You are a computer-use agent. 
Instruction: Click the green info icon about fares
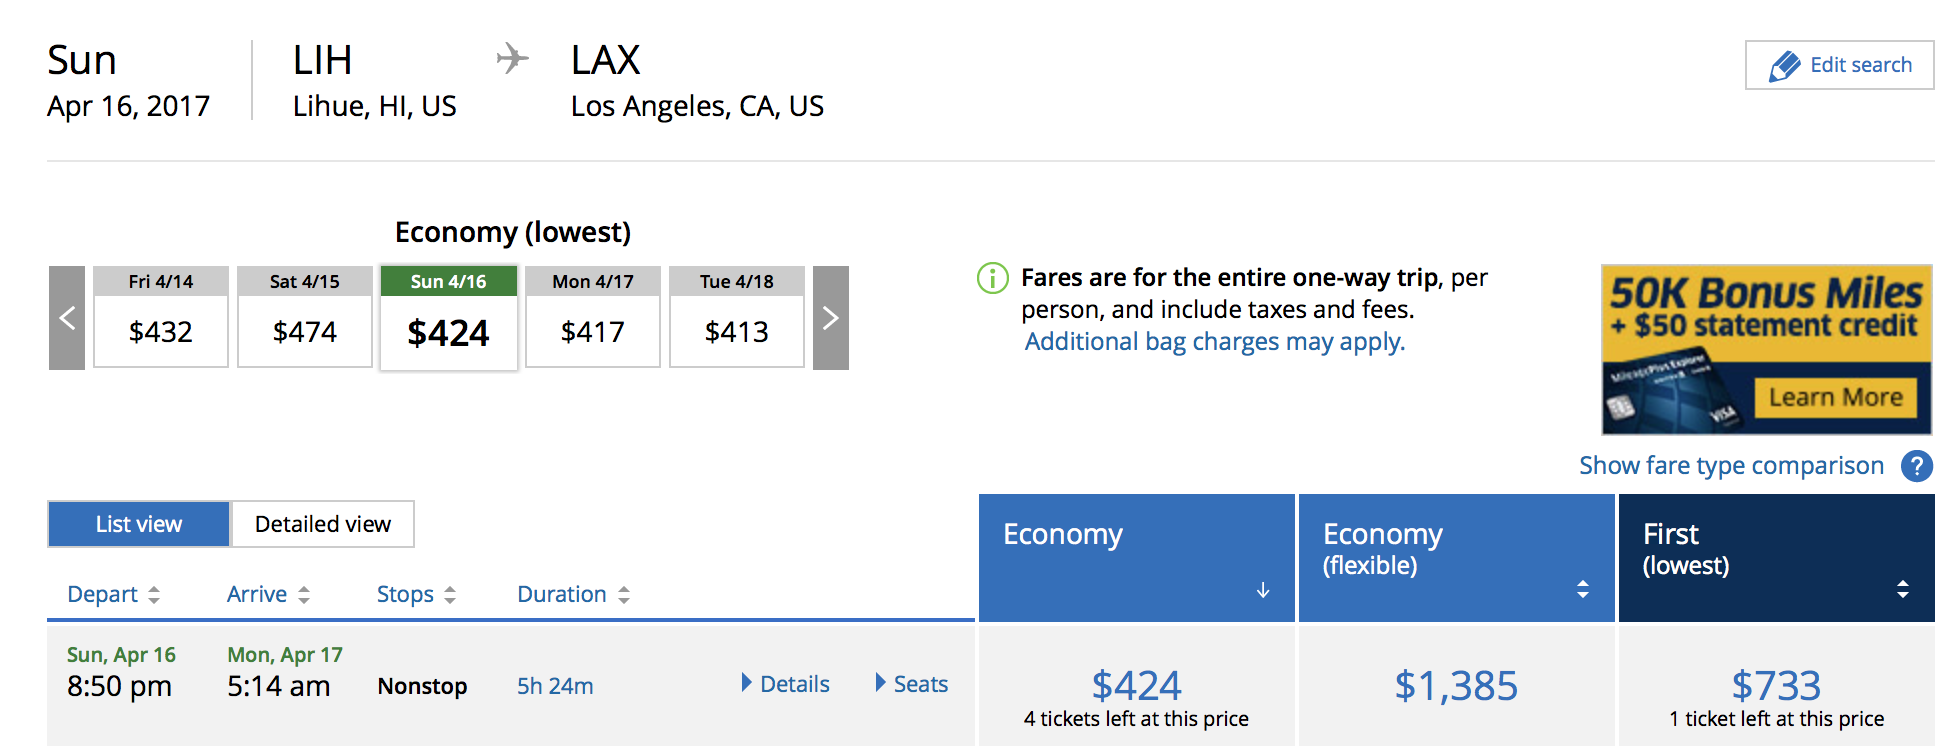click(991, 279)
